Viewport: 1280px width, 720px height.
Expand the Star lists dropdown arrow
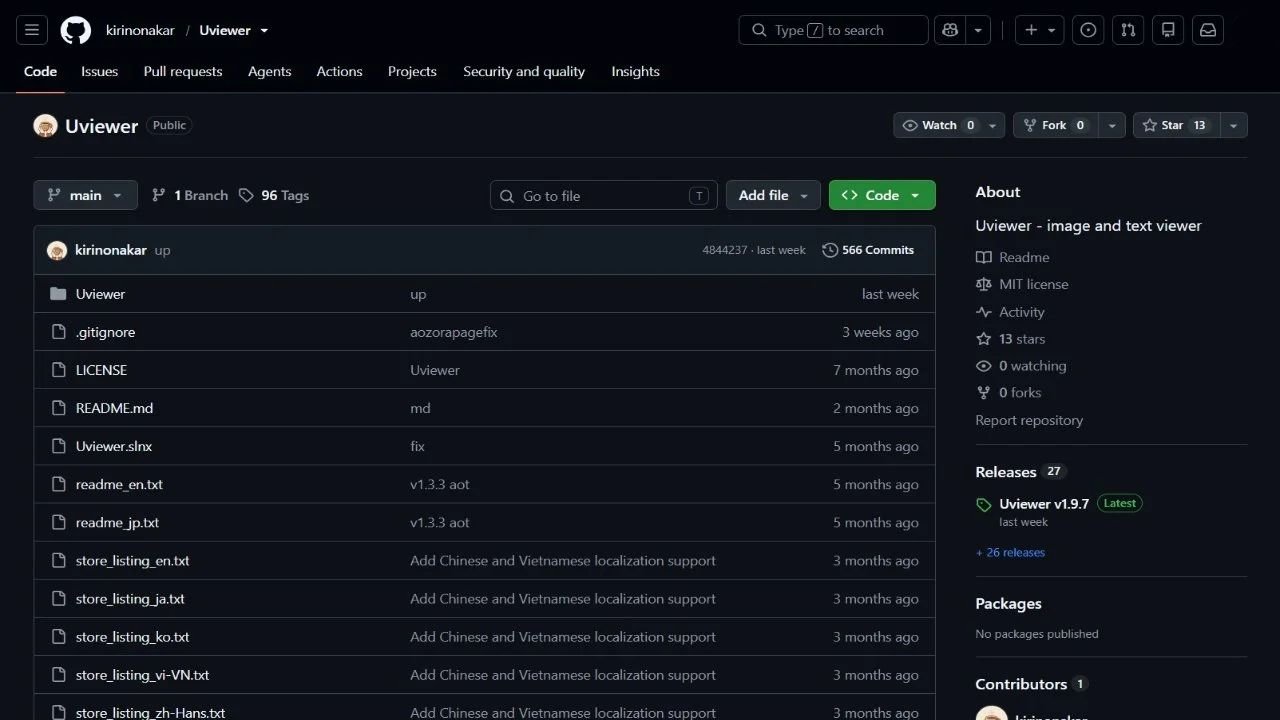(1234, 125)
